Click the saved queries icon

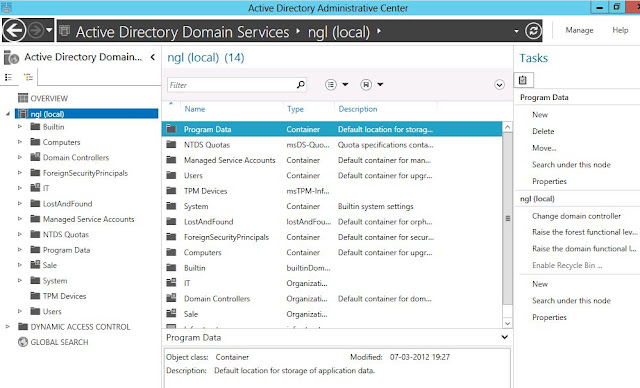pos(366,84)
